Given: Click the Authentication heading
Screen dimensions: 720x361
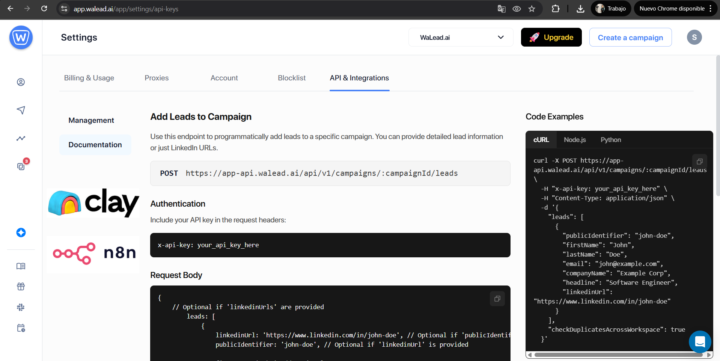Looking at the screenshot, I should point(178,203).
